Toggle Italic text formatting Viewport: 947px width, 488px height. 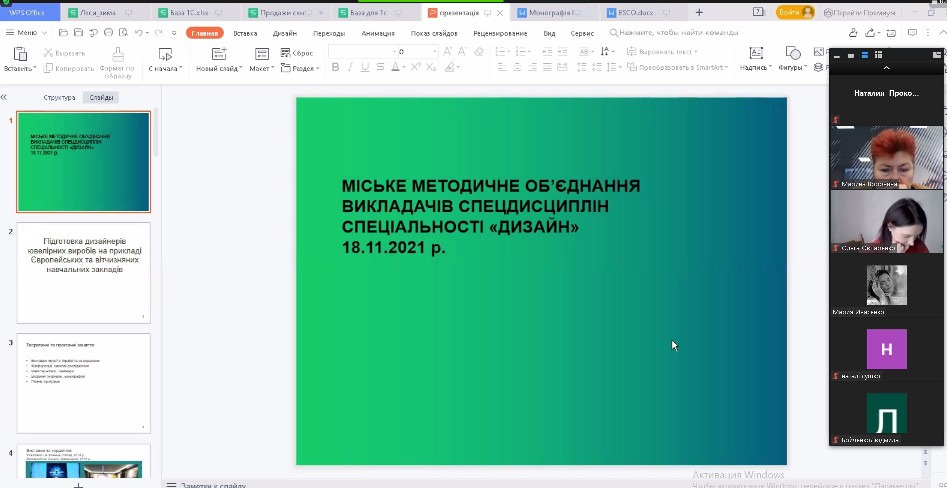pyautogui.click(x=350, y=68)
